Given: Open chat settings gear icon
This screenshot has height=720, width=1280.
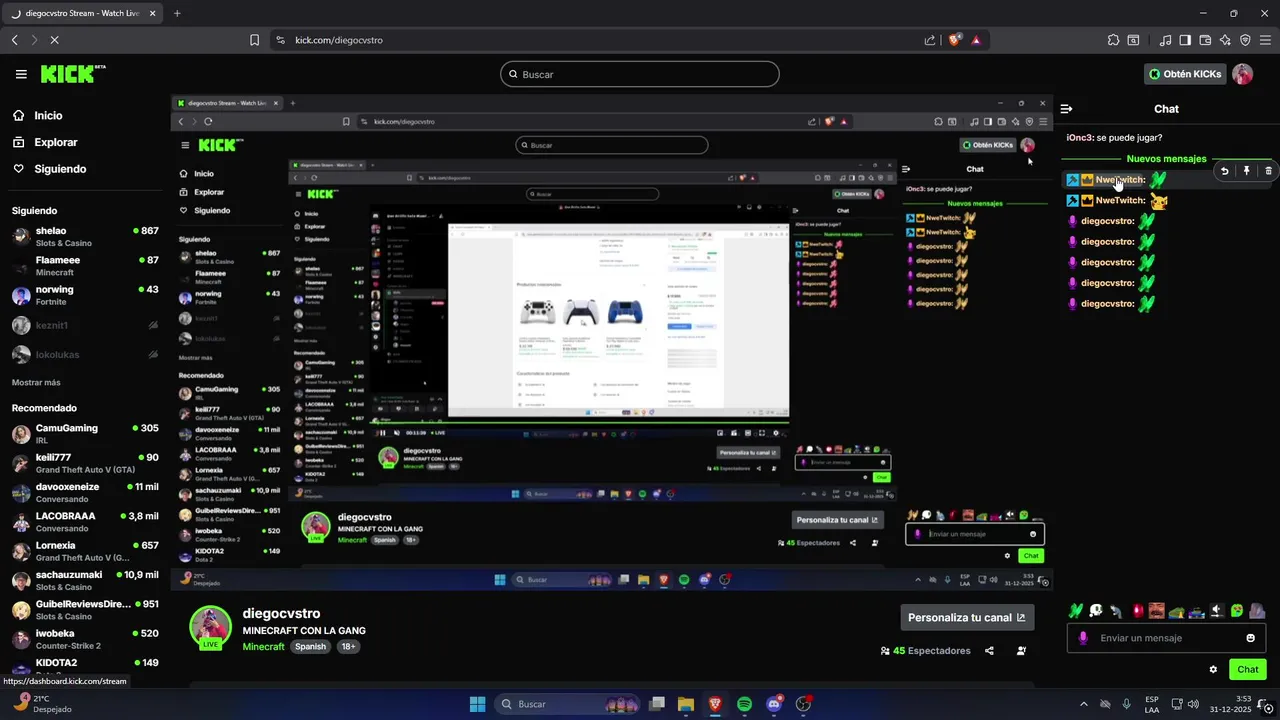Looking at the screenshot, I should click(x=1213, y=669).
